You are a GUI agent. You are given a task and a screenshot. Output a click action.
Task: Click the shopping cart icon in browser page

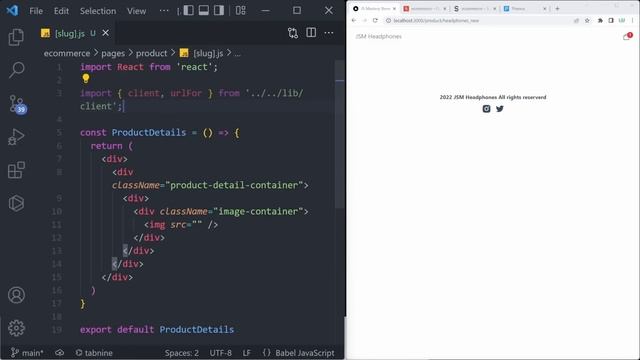tap(627, 36)
